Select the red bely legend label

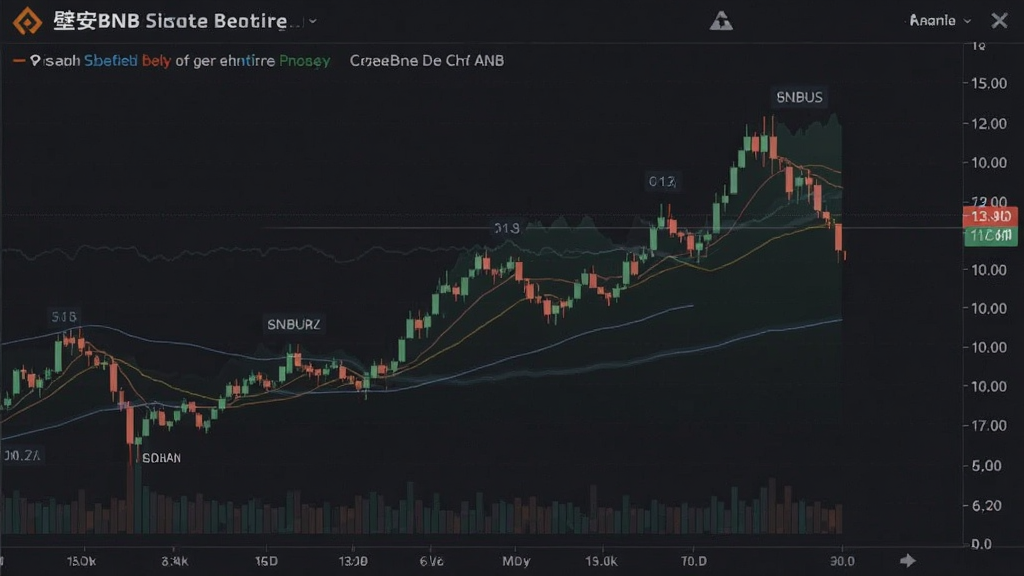(156, 61)
